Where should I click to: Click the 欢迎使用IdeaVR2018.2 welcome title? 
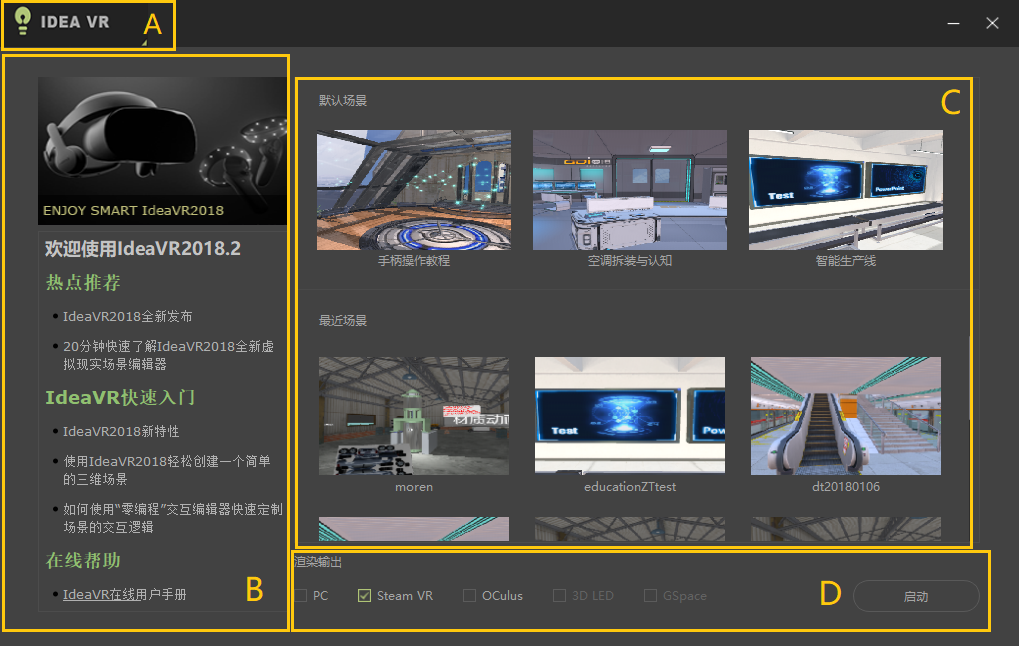[142, 248]
